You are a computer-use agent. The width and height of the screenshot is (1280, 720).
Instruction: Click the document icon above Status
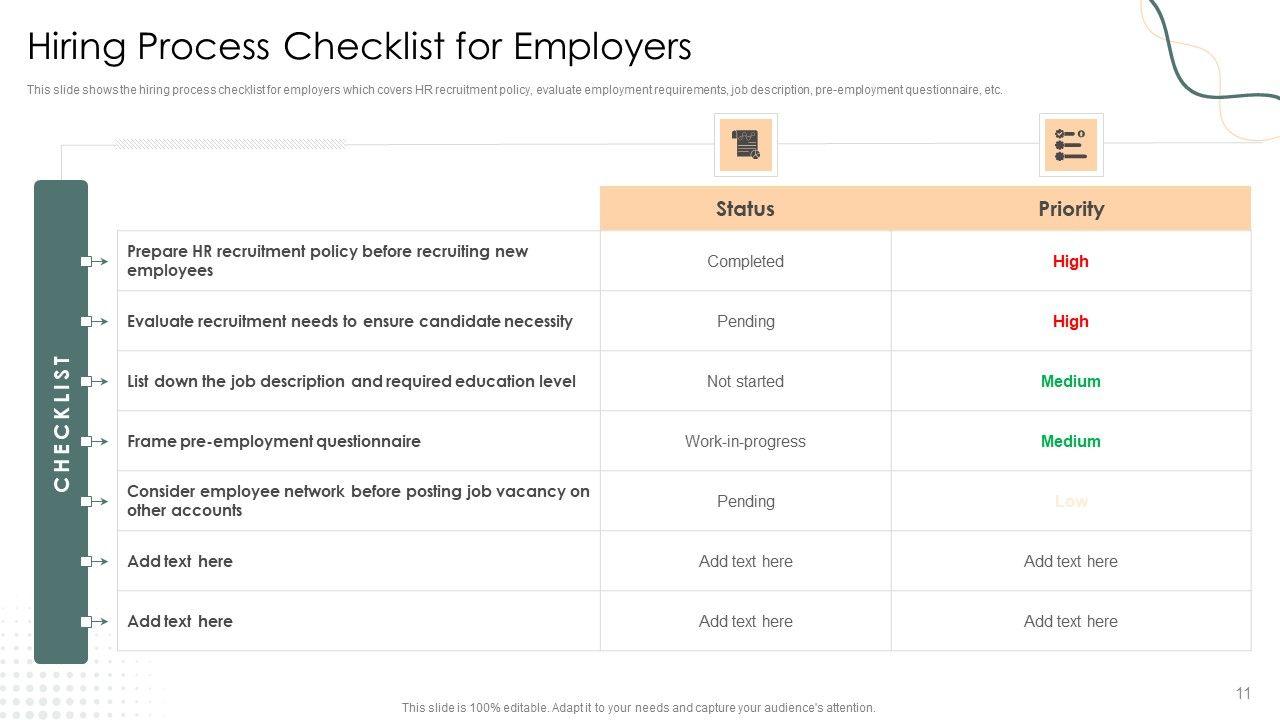point(745,145)
